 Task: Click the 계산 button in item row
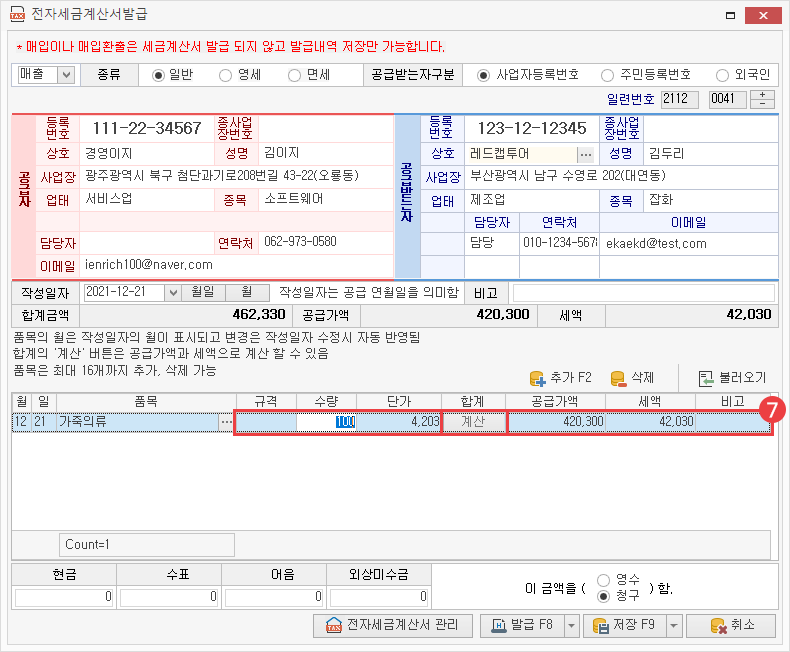pyautogui.click(x=473, y=422)
